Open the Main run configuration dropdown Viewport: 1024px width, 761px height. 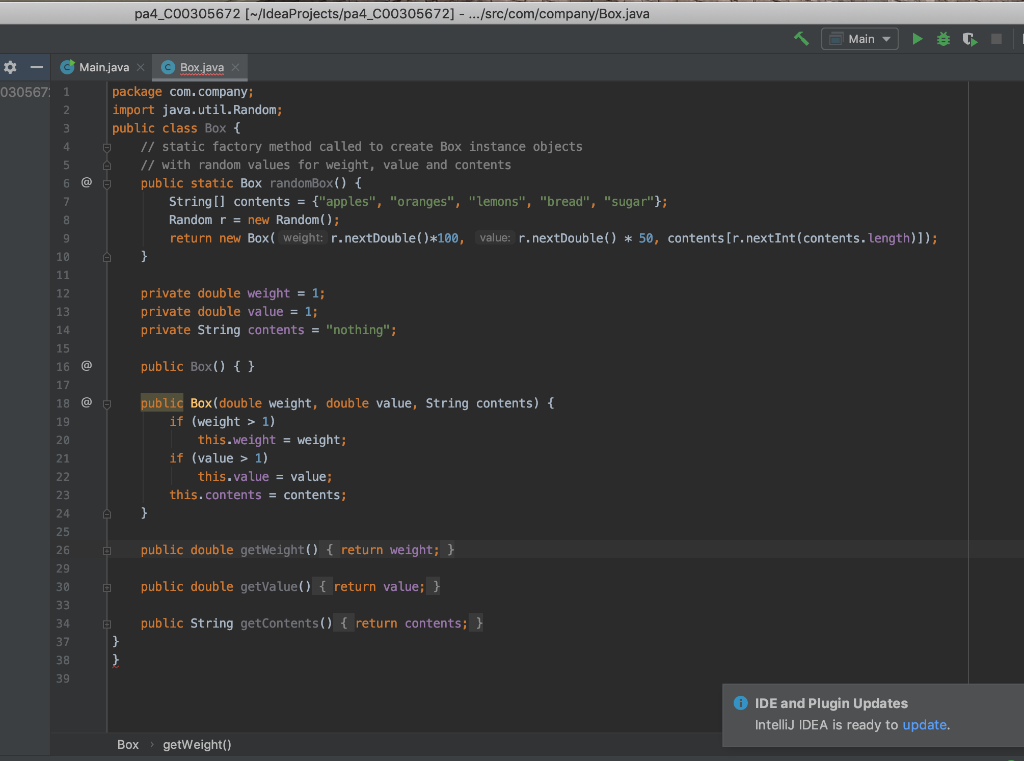coord(859,39)
